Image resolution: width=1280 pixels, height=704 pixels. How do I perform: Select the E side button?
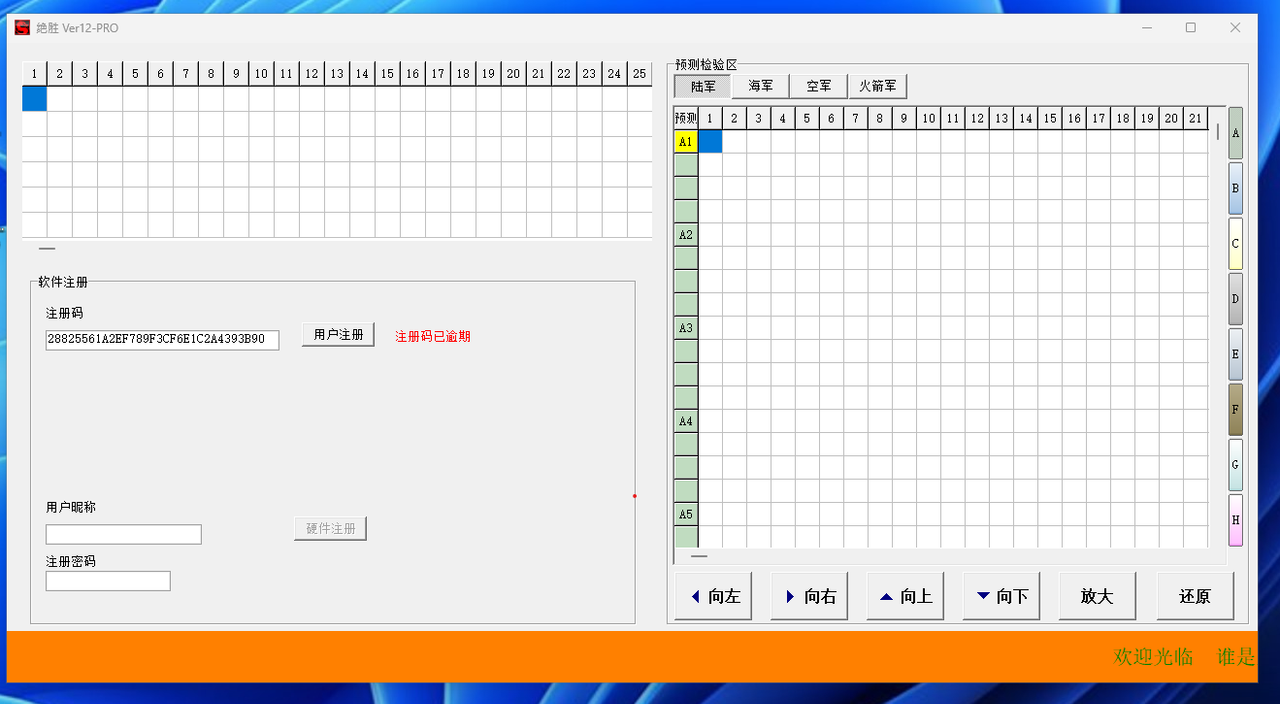(1236, 354)
